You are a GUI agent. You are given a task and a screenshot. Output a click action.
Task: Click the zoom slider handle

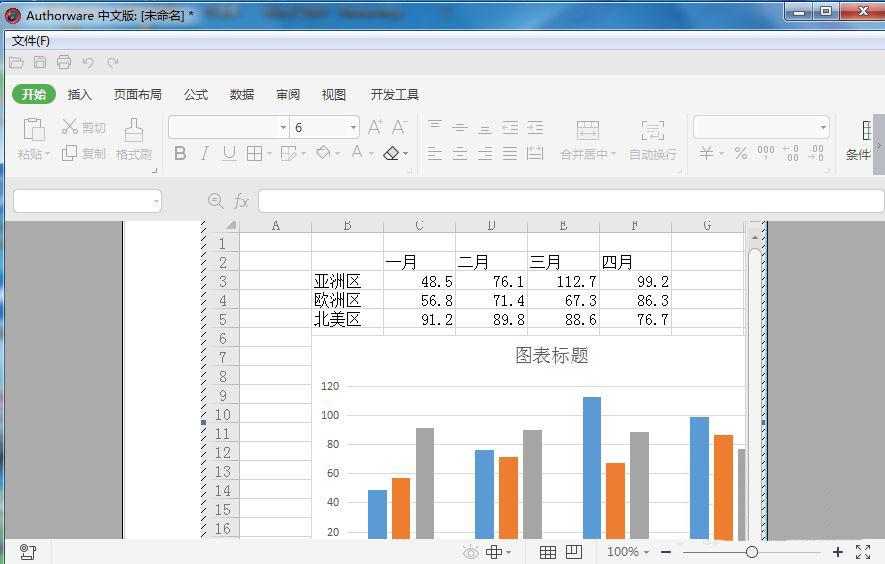pos(752,552)
